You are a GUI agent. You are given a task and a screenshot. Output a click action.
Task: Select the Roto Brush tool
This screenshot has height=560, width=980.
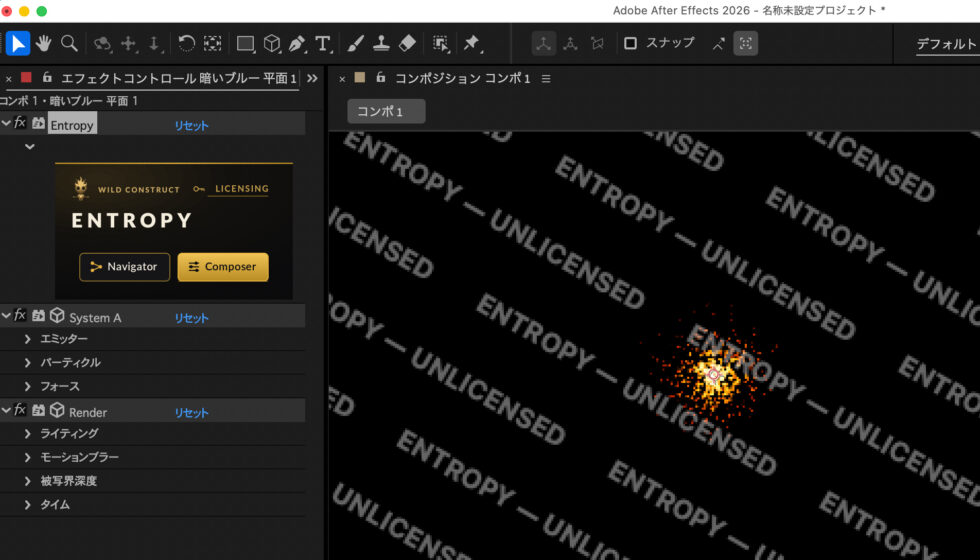[441, 43]
